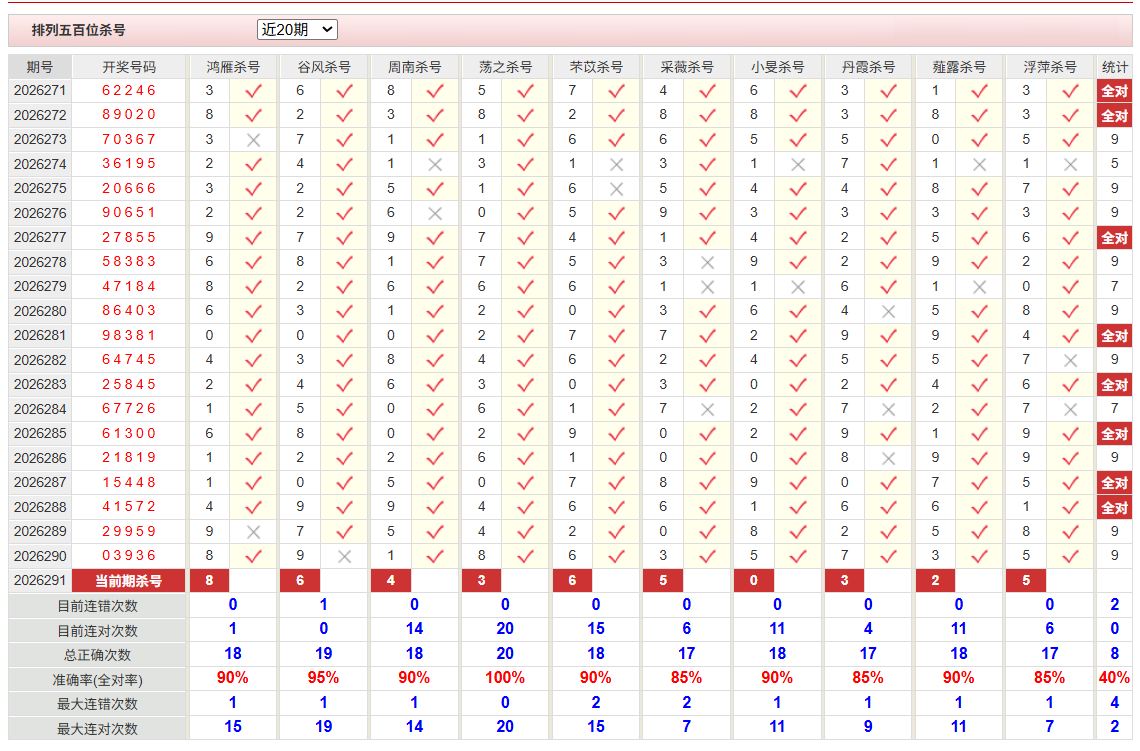Click the X mark for 芣苡杀号 in row 2026275
Screen dimensions: 1140x751
pyautogui.click(x=617, y=189)
